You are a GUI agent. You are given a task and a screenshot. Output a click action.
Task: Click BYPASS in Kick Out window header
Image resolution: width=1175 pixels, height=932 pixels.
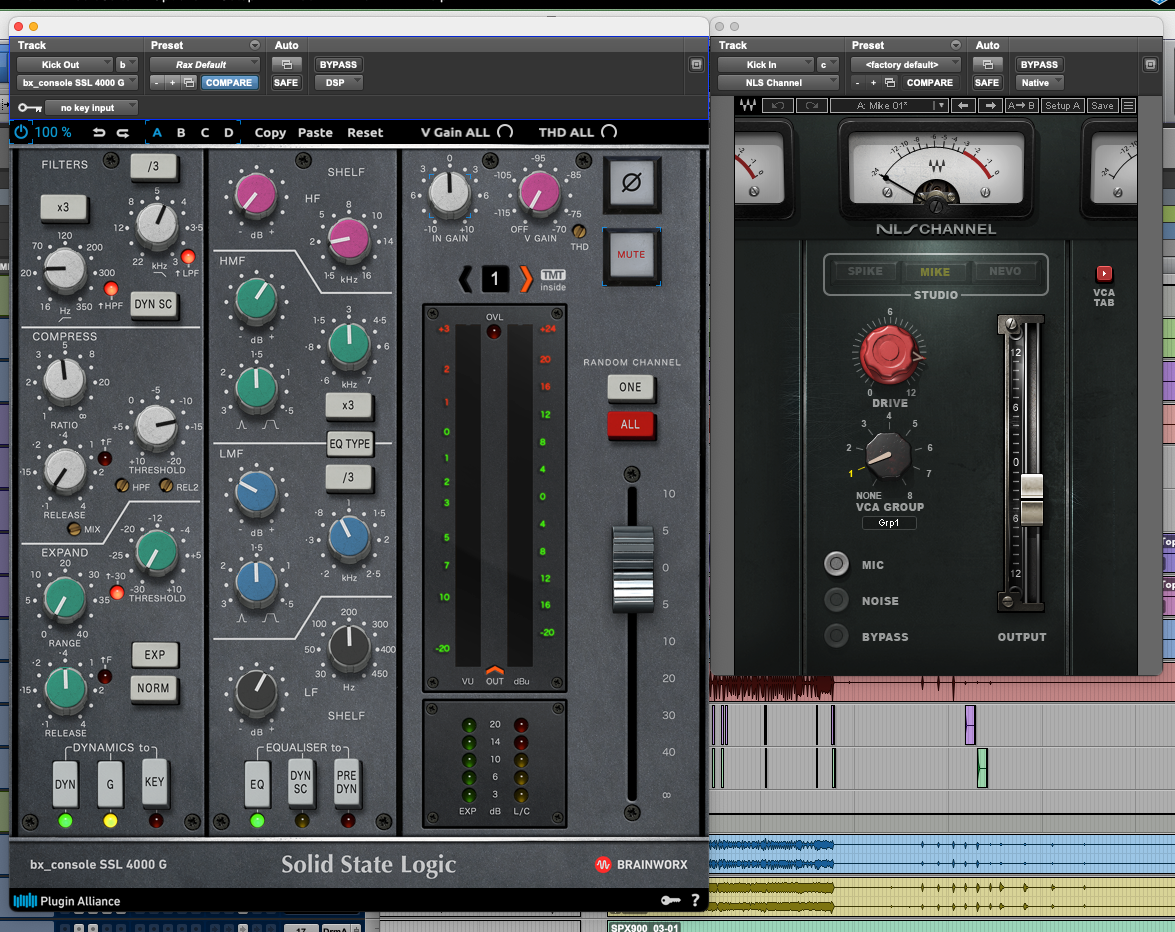[338, 64]
